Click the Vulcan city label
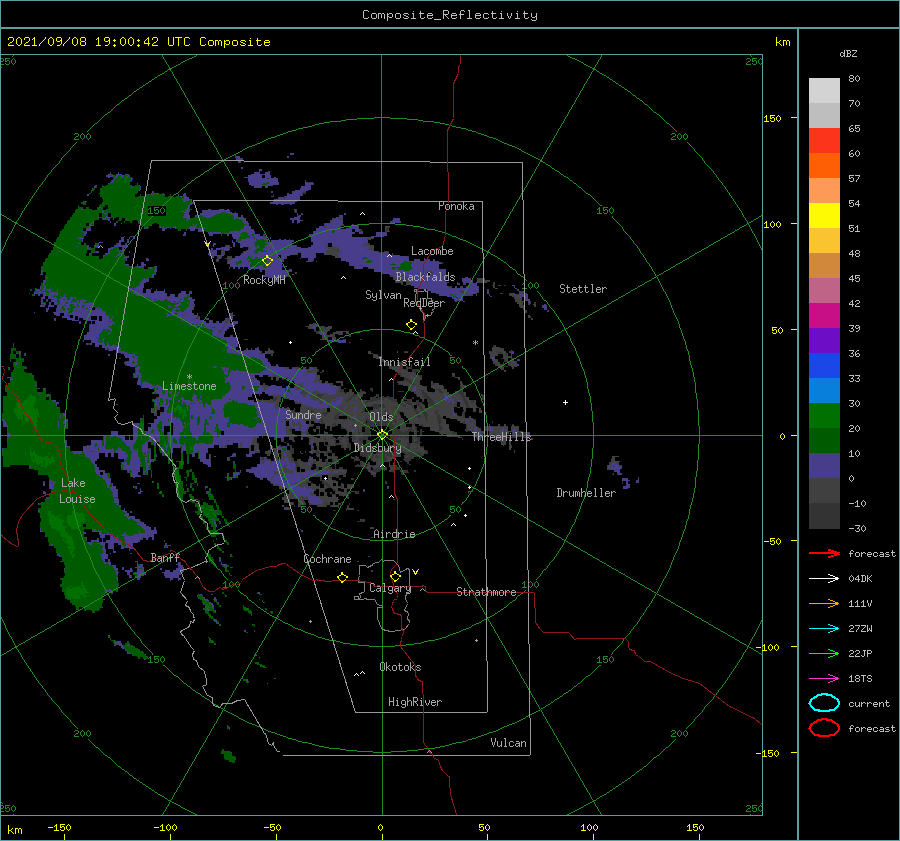 (x=509, y=743)
